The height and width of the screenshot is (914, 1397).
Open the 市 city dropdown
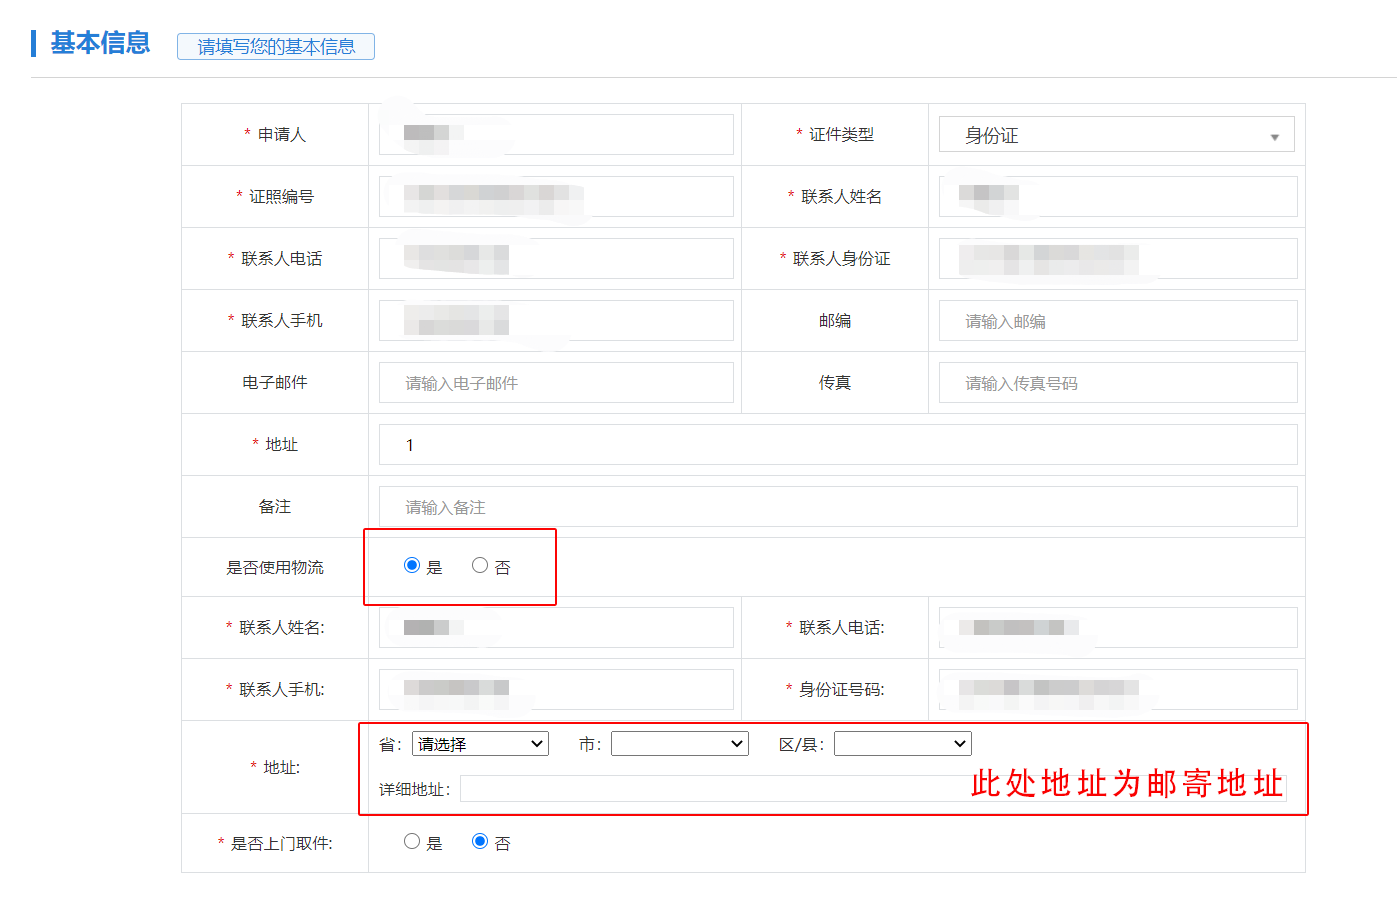679,744
